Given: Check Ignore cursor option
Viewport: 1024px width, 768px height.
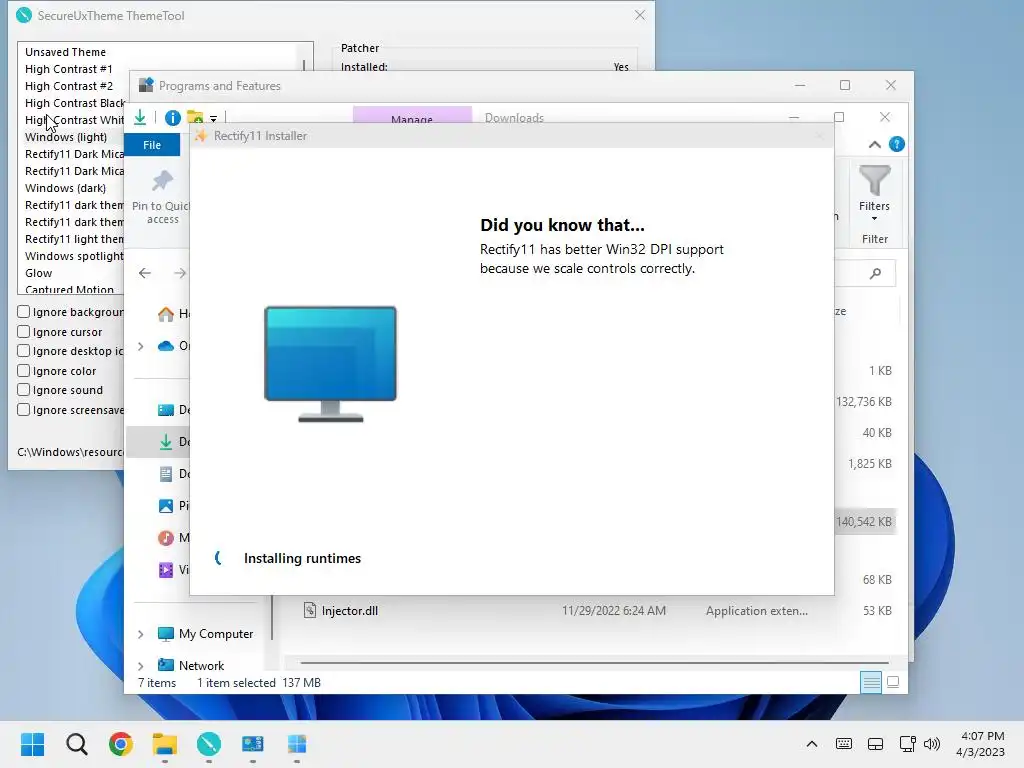Looking at the screenshot, I should (24, 331).
